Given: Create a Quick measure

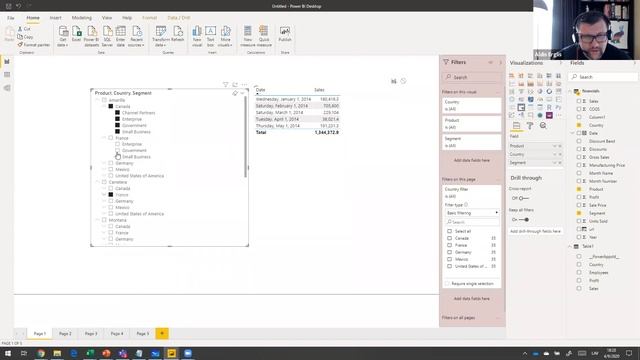Looking at the screenshot, I should (264, 36).
